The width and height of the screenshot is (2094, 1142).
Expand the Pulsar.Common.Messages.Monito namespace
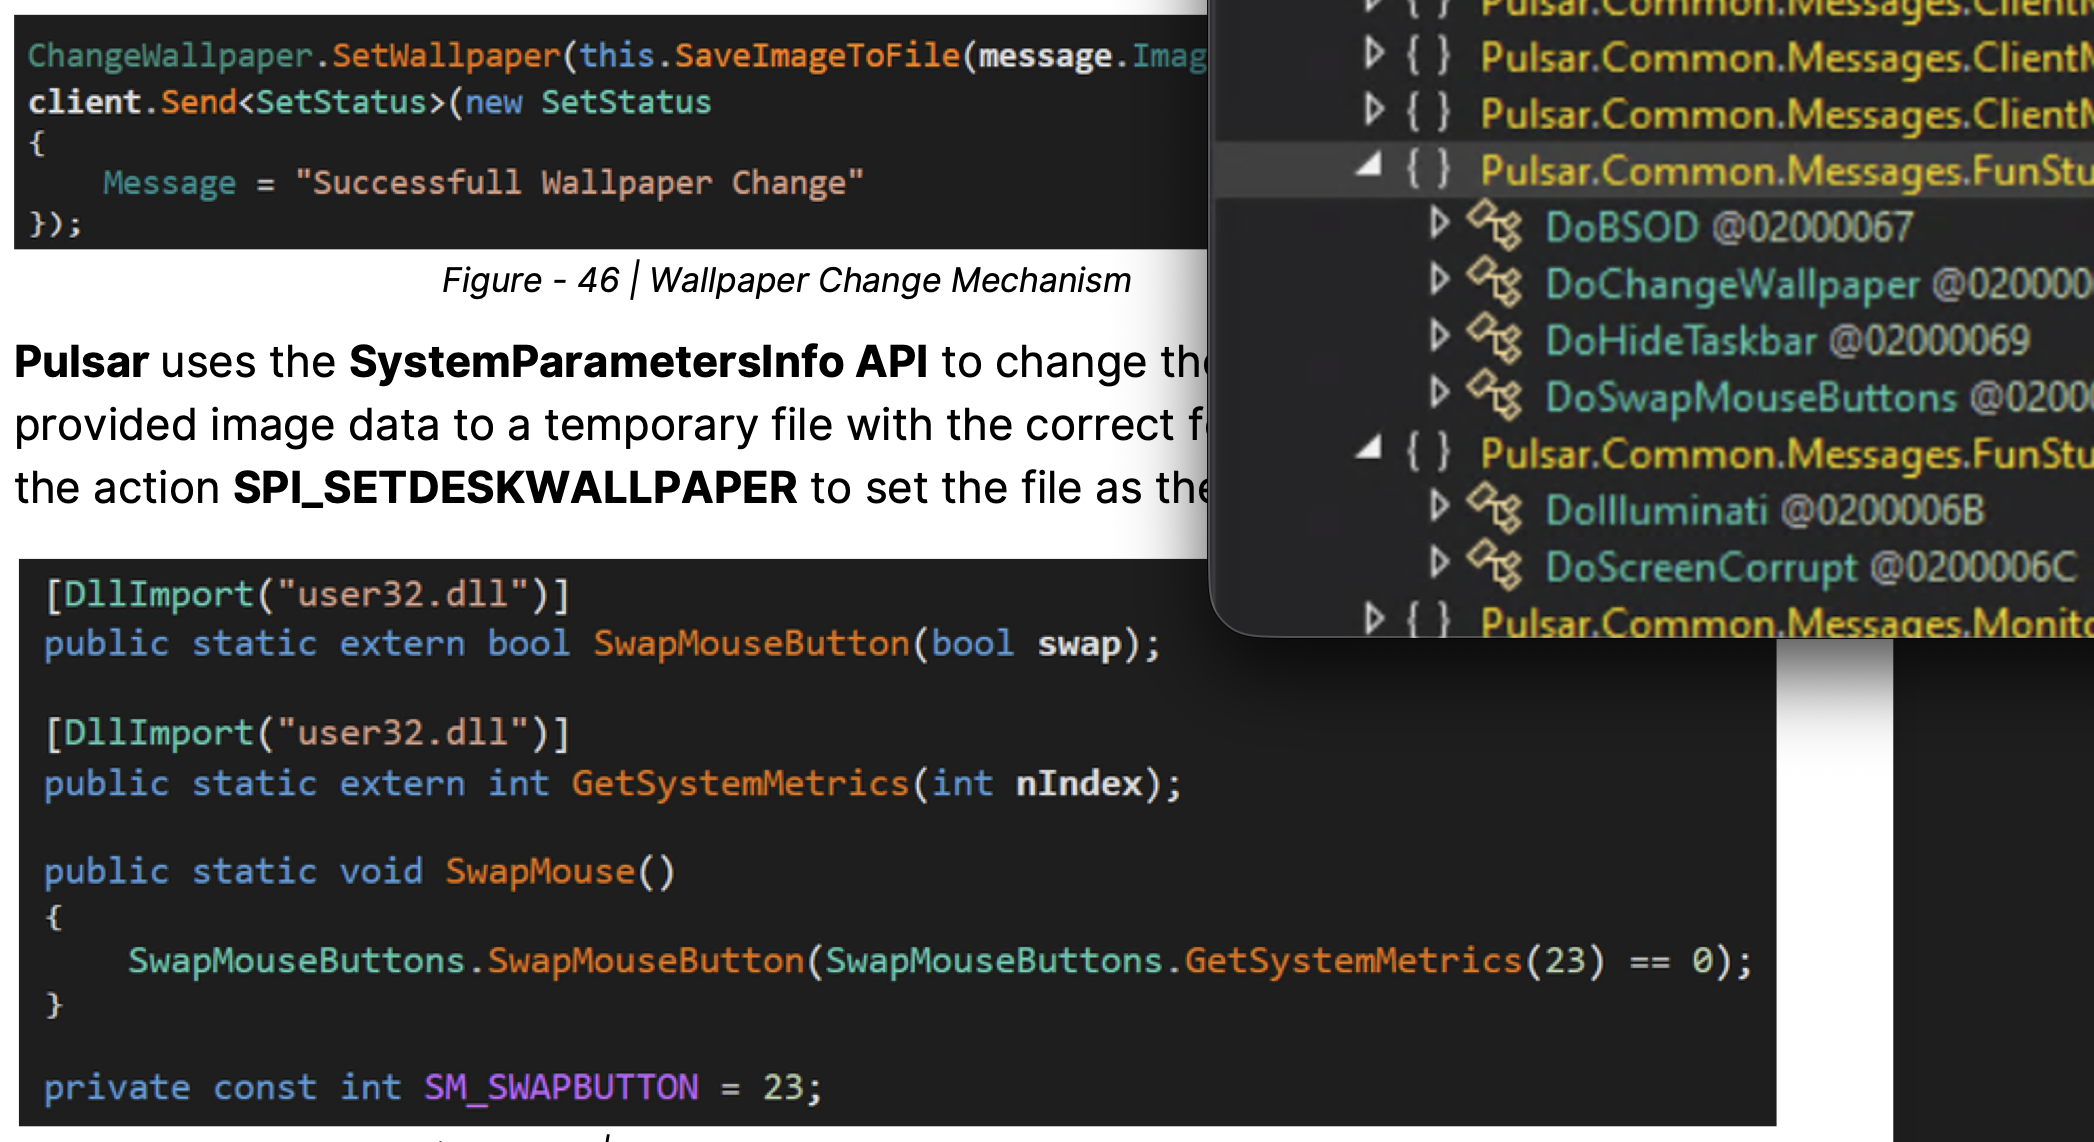click(1375, 619)
